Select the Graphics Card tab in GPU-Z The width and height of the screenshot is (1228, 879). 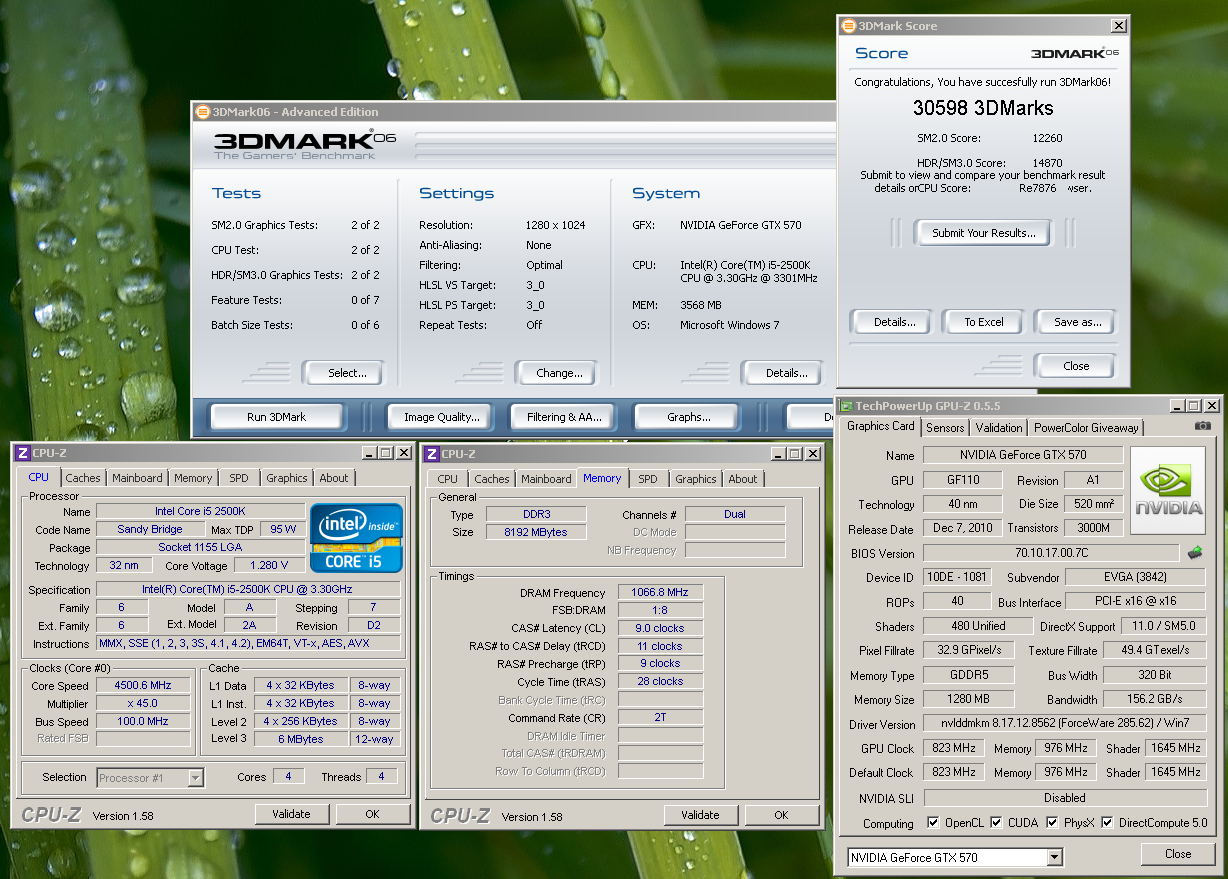coord(880,426)
